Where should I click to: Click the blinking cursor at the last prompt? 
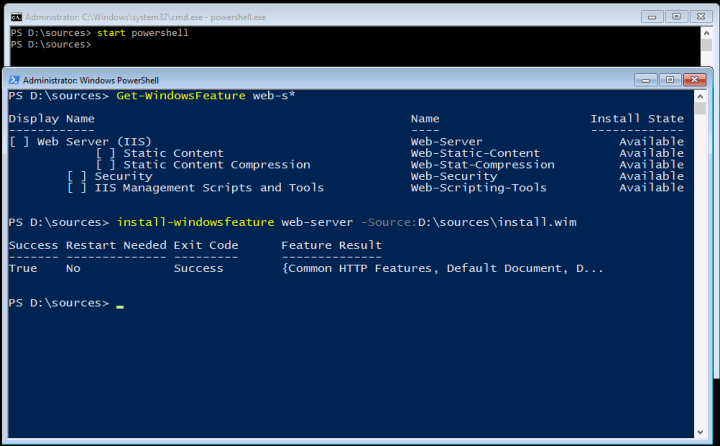[x=120, y=304]
